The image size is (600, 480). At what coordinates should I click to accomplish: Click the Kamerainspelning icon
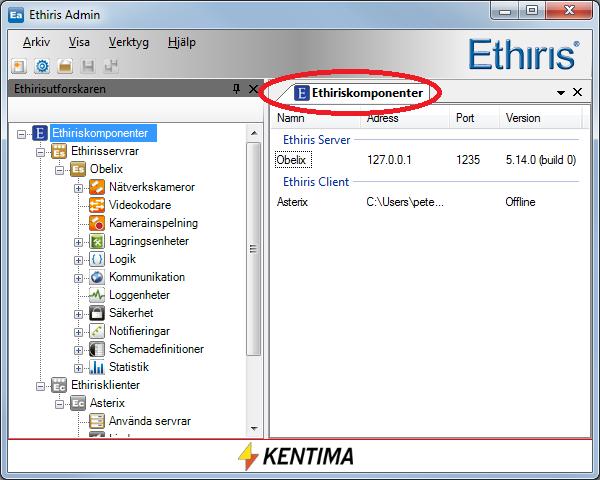[x=97, y=223]
